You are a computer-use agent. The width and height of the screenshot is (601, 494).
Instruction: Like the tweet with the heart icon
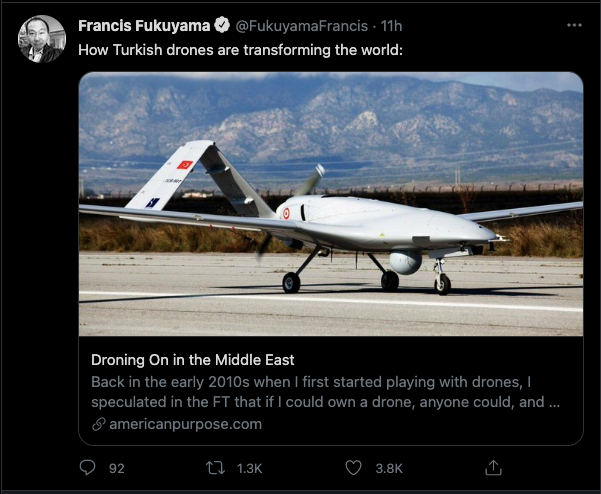(x=353, y=467)
